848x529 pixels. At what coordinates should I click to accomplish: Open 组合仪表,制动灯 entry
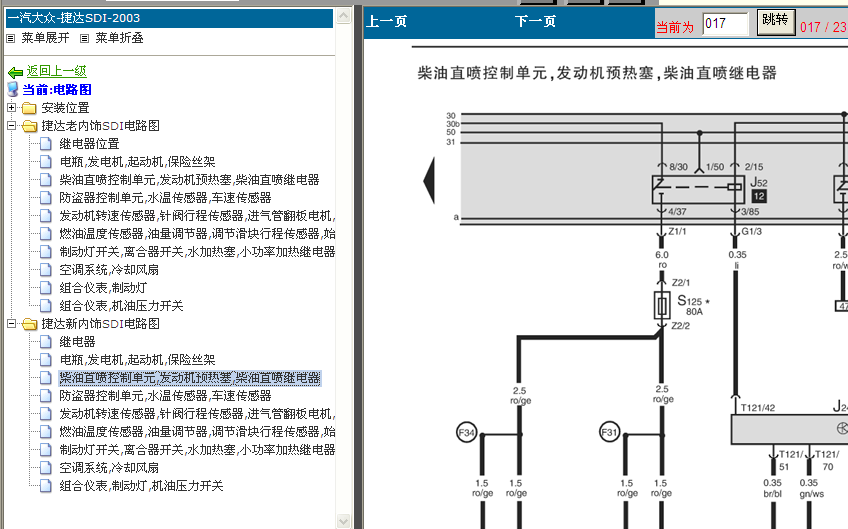(103, 288)
